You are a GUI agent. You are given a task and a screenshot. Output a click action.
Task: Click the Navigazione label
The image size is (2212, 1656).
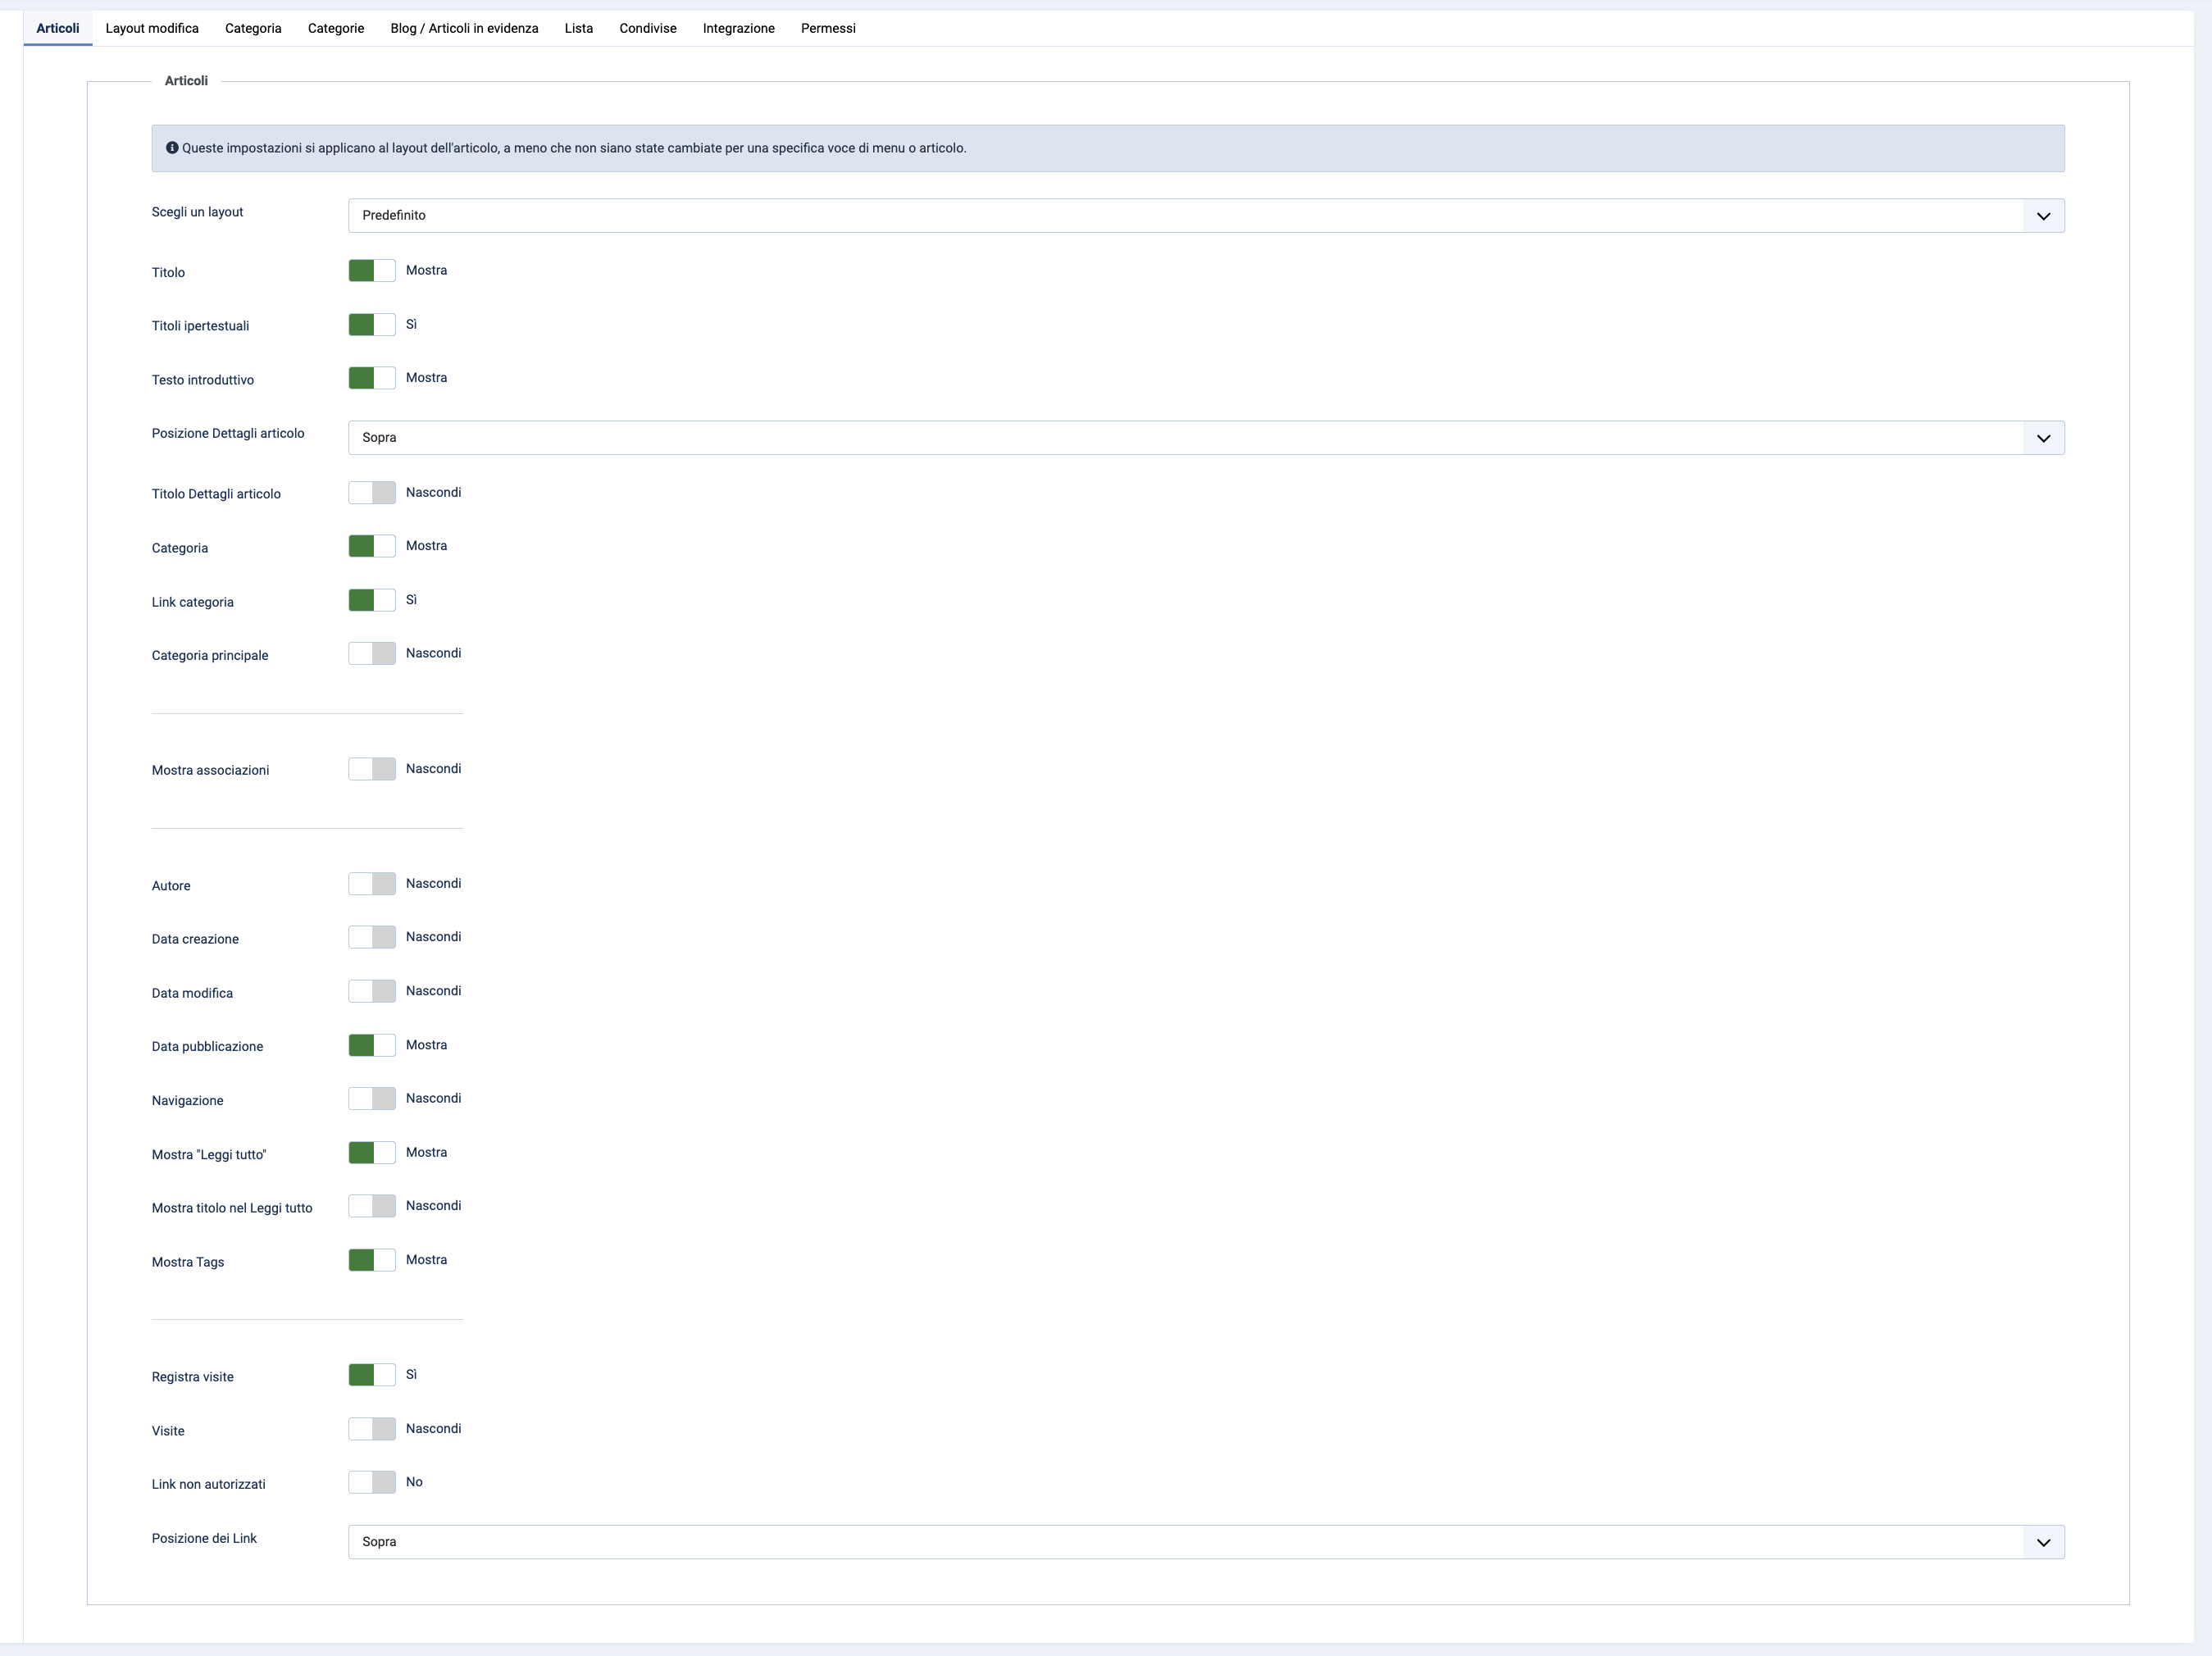(x=187, y=1101)
